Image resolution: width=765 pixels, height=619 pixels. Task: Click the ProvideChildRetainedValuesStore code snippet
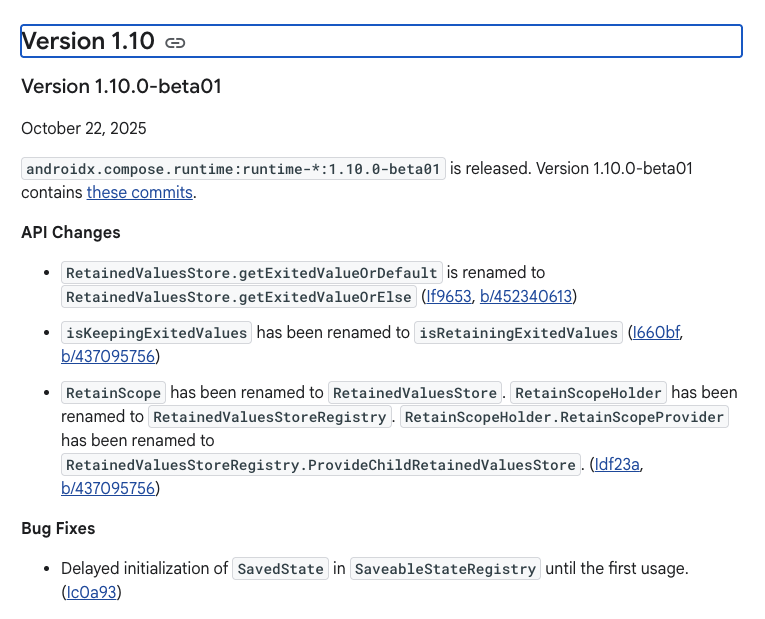tap(322, 465)
